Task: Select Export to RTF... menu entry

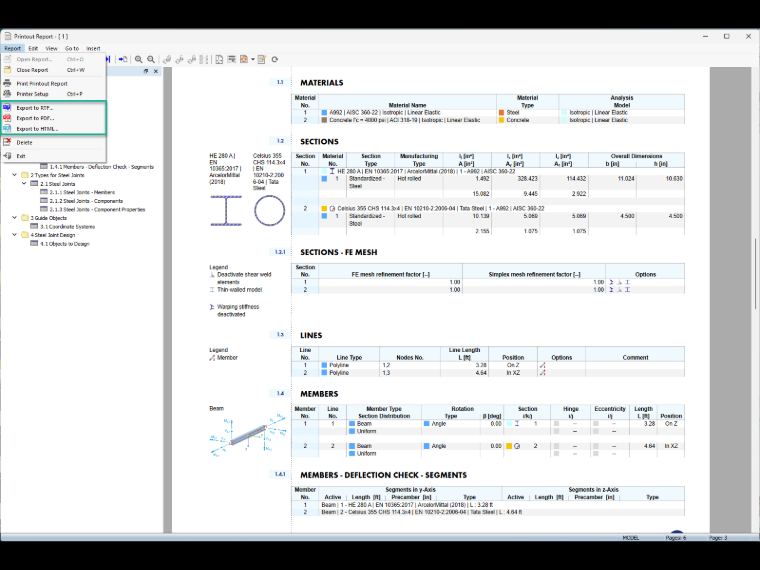Action: point(53,108)
